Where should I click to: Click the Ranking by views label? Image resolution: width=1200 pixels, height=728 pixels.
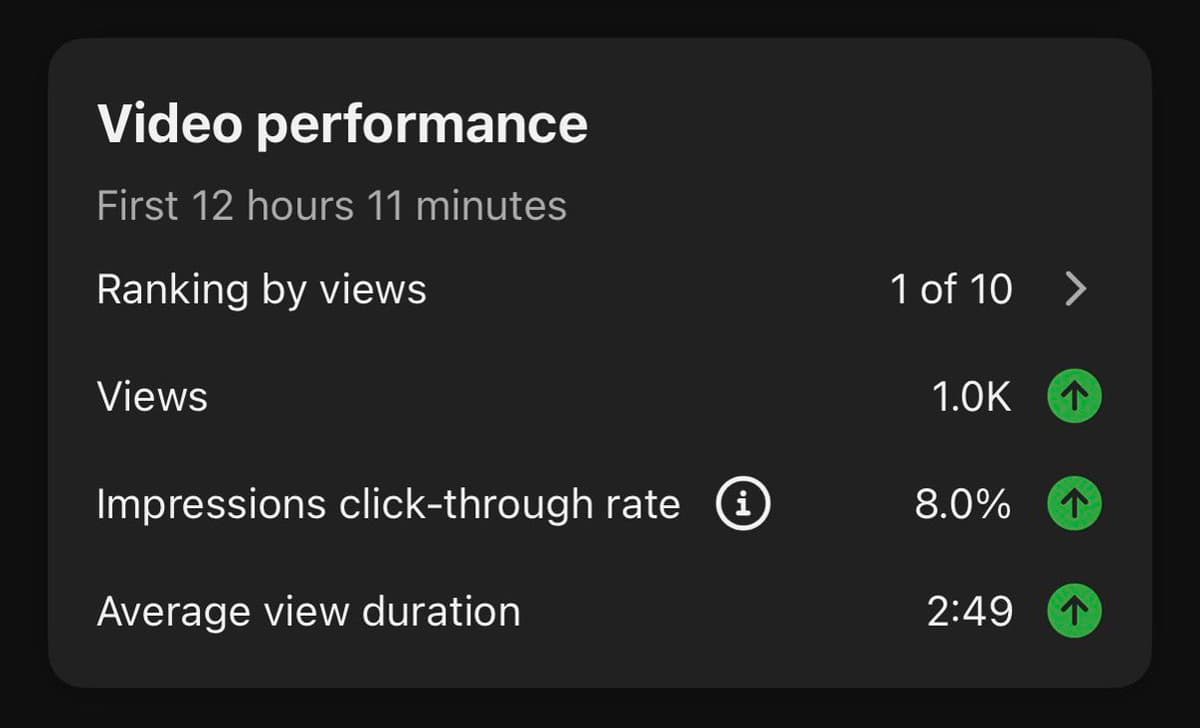pos(261,289)
